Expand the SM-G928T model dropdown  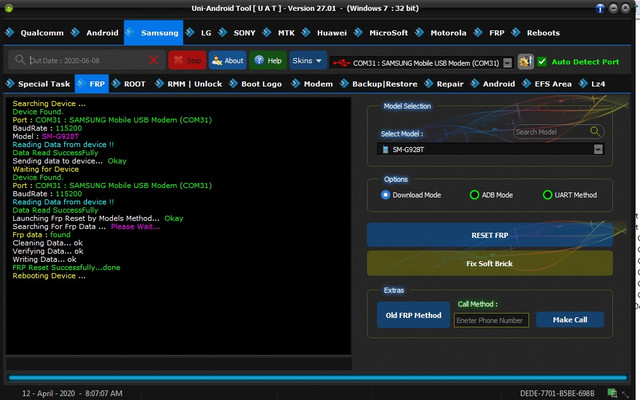tap(598, 149)
